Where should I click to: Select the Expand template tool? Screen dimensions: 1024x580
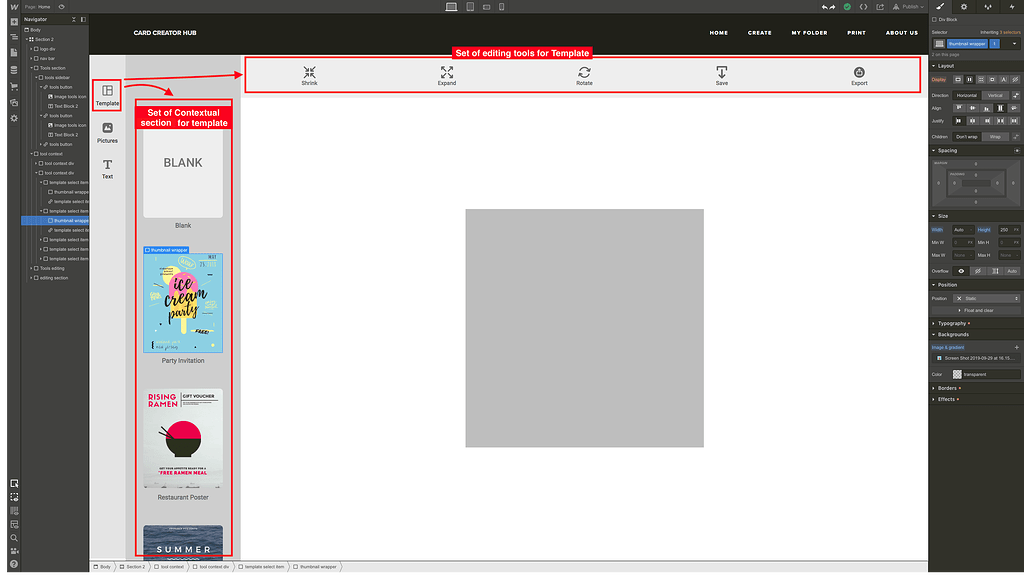(446, 75)
